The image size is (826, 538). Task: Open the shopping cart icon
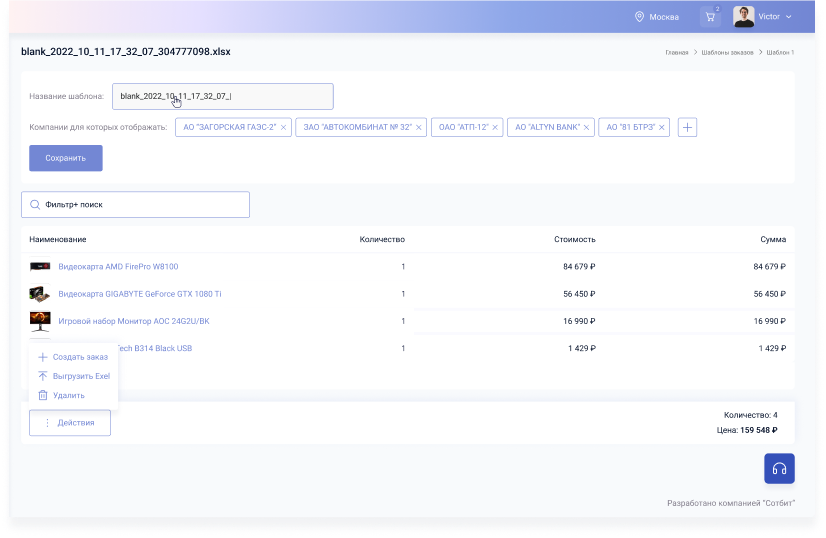710,17
